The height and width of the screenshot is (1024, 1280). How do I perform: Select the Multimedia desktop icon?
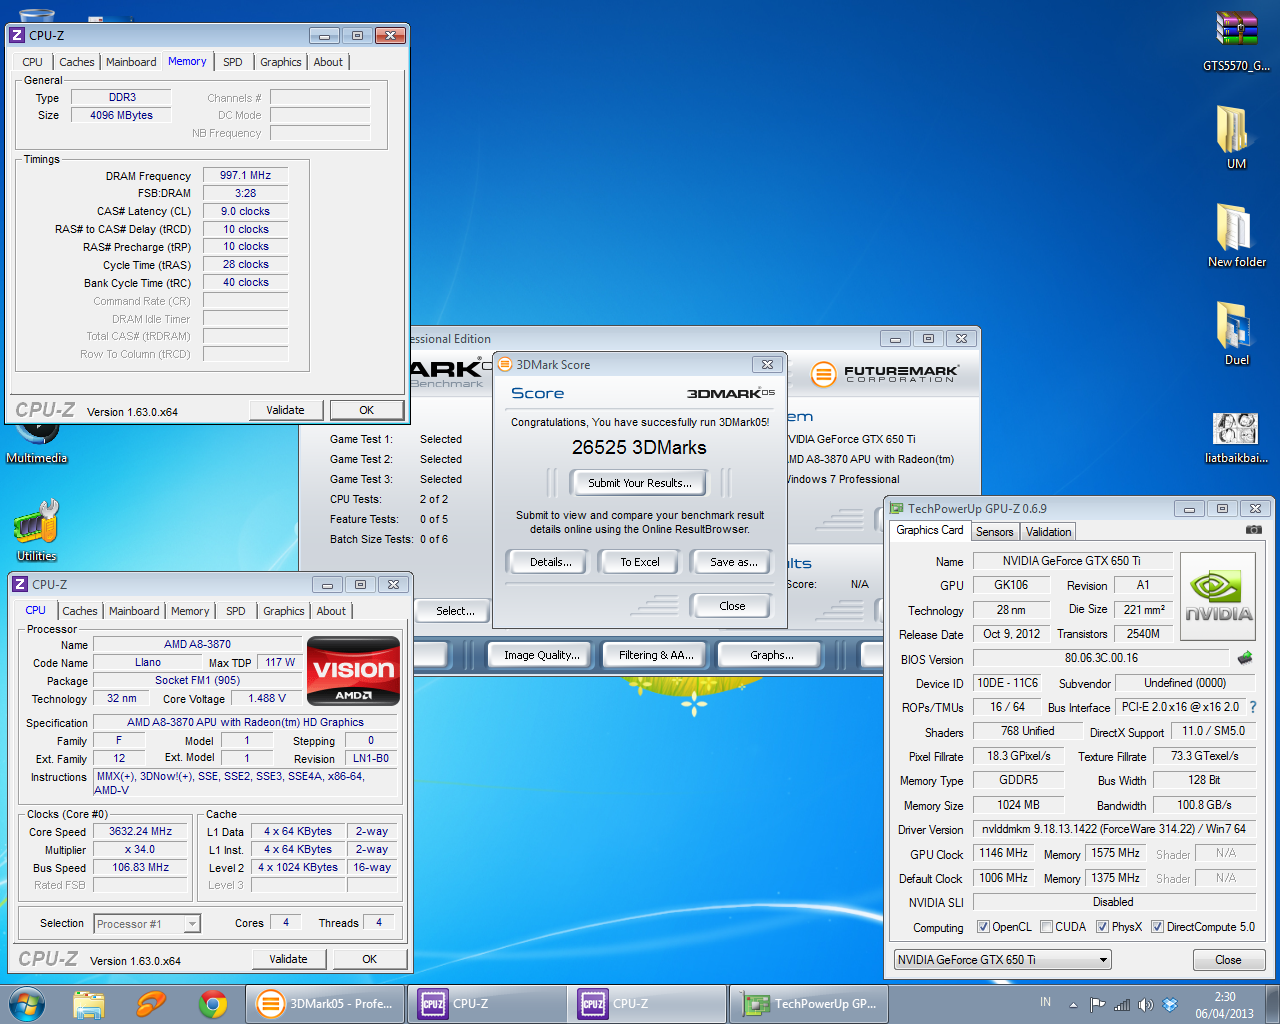[36, 442]
